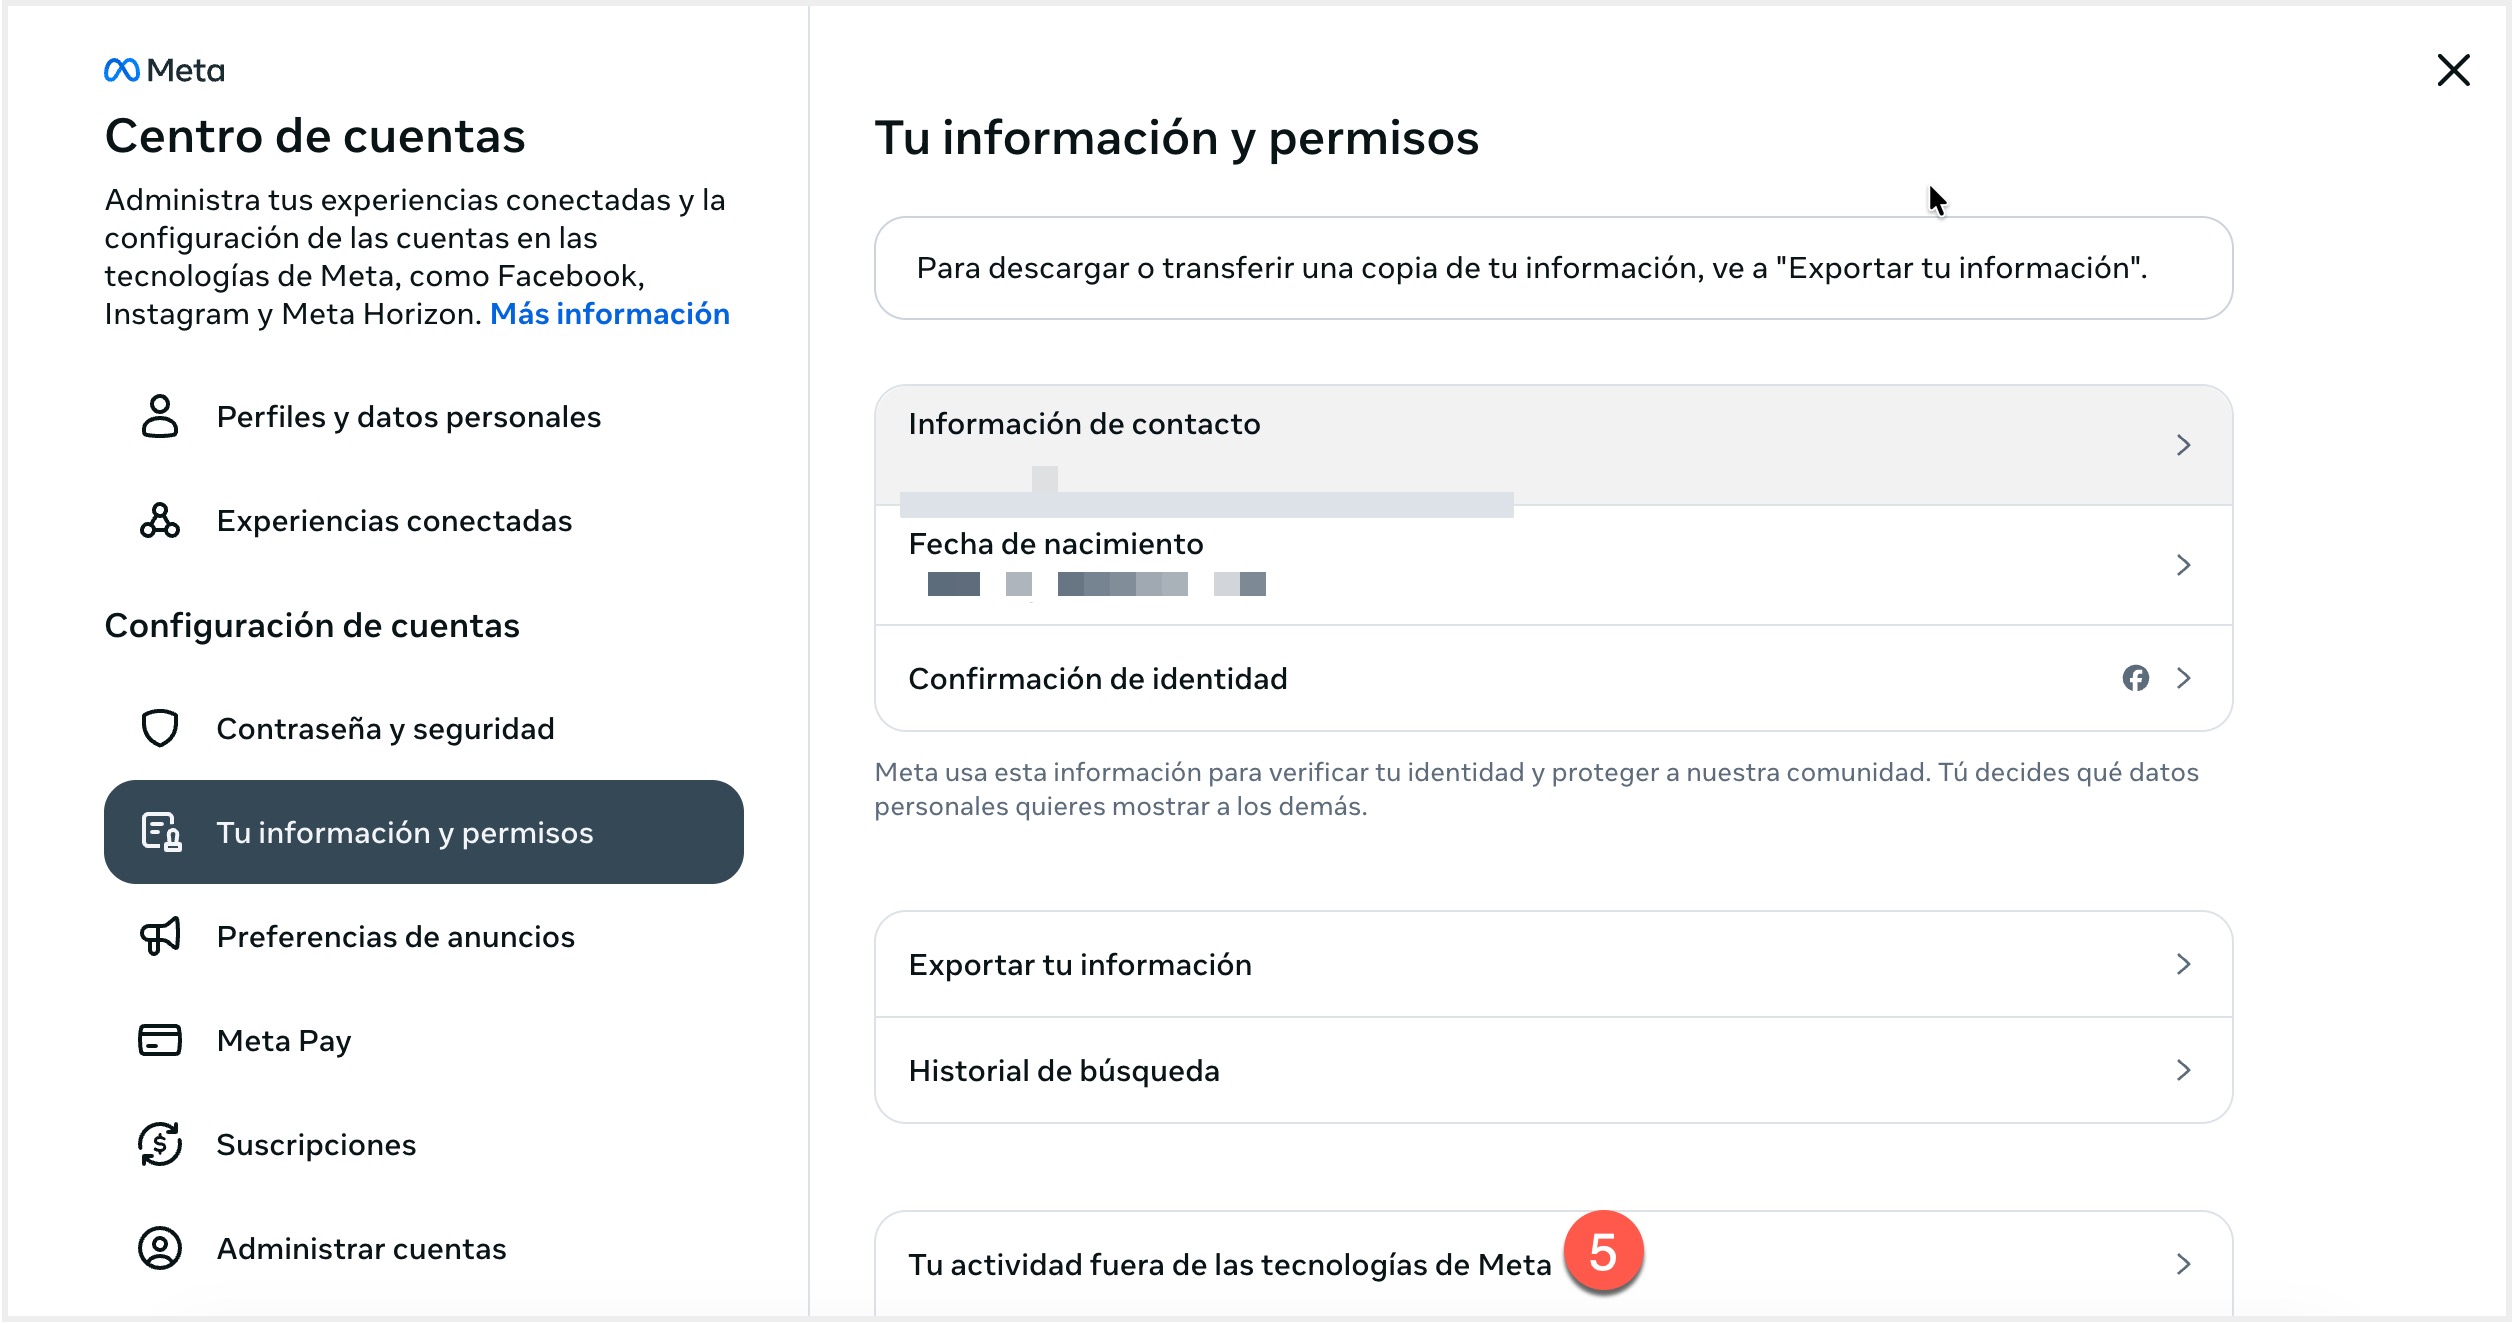
Task: Select the Perfiles y datos personales icon
Action: (x=160, y=418)
